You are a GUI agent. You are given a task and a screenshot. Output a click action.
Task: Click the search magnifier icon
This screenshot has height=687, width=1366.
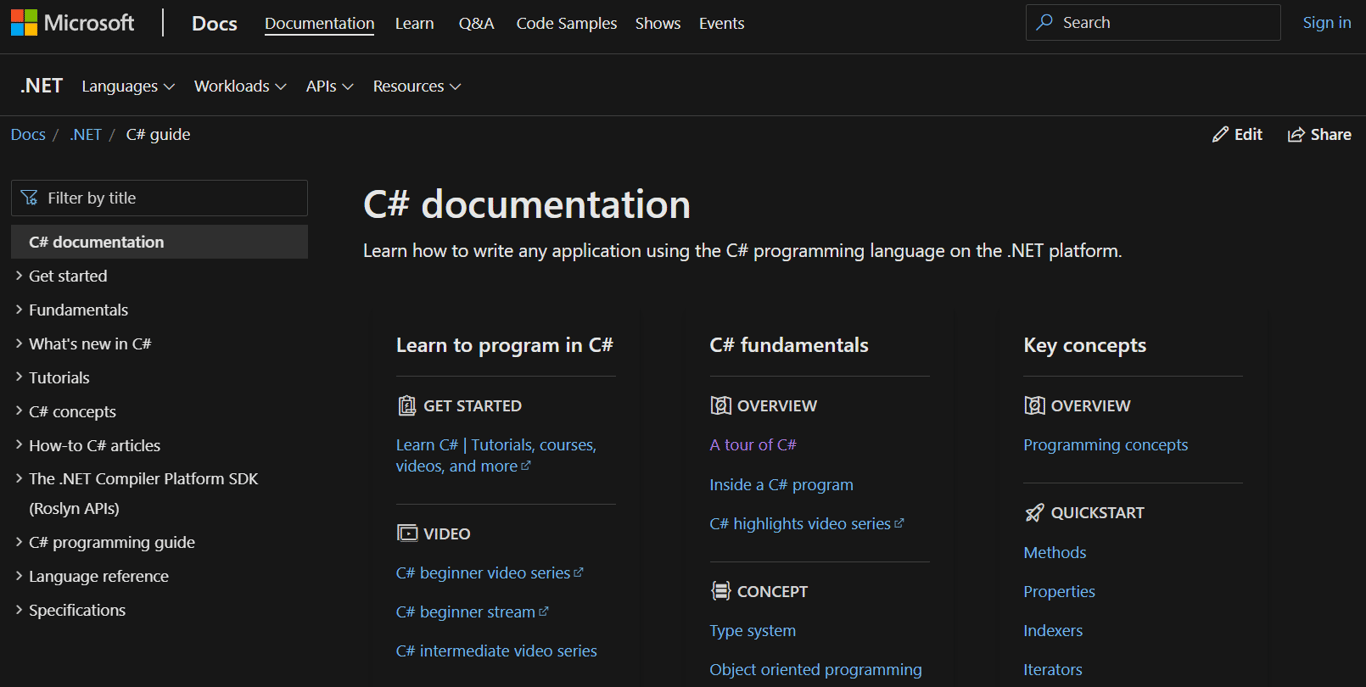coord(1044,21)
